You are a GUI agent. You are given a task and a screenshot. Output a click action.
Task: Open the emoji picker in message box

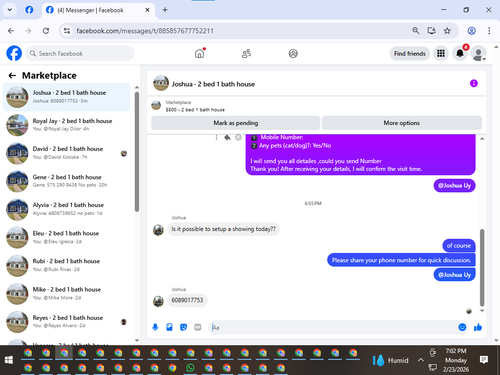click(x=462, y=327)
